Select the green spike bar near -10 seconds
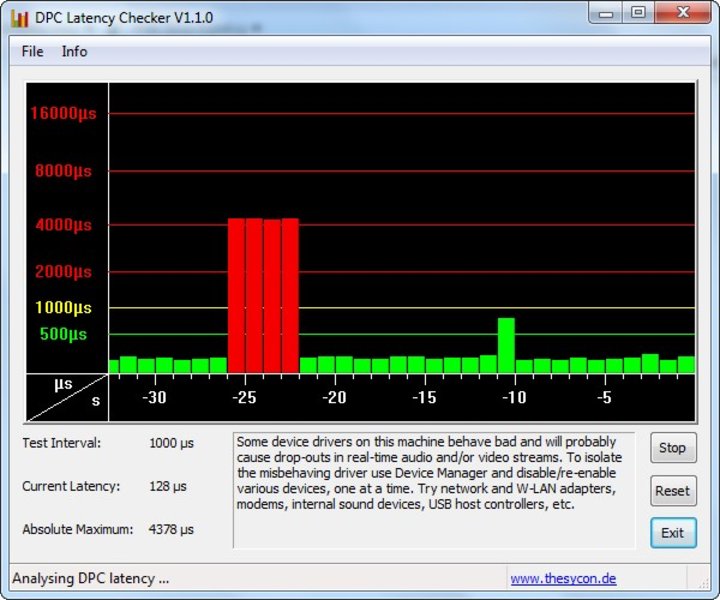Viewport: 720px width, 600px height. tap(506, 345)
